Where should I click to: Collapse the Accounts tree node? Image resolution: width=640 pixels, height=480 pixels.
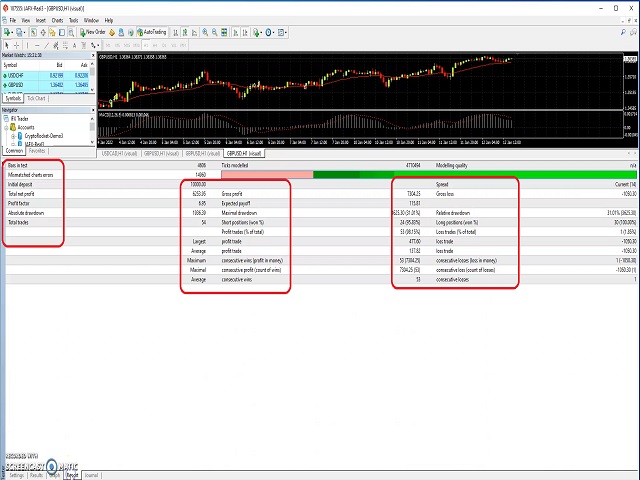(7, 127)
